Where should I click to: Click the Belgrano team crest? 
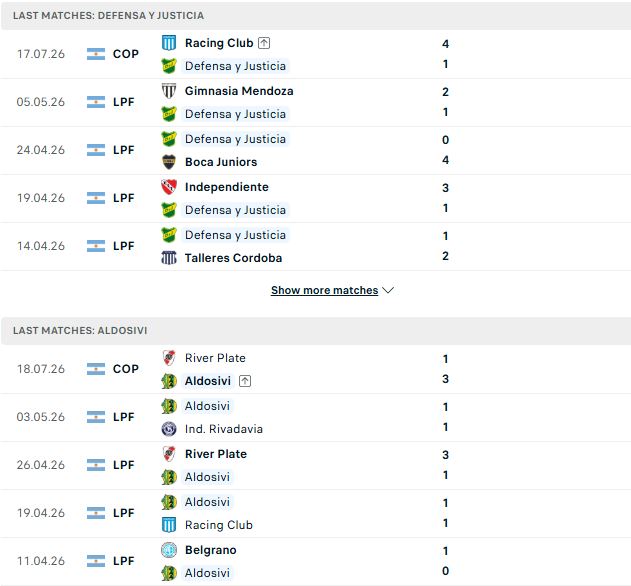point(169,550)
